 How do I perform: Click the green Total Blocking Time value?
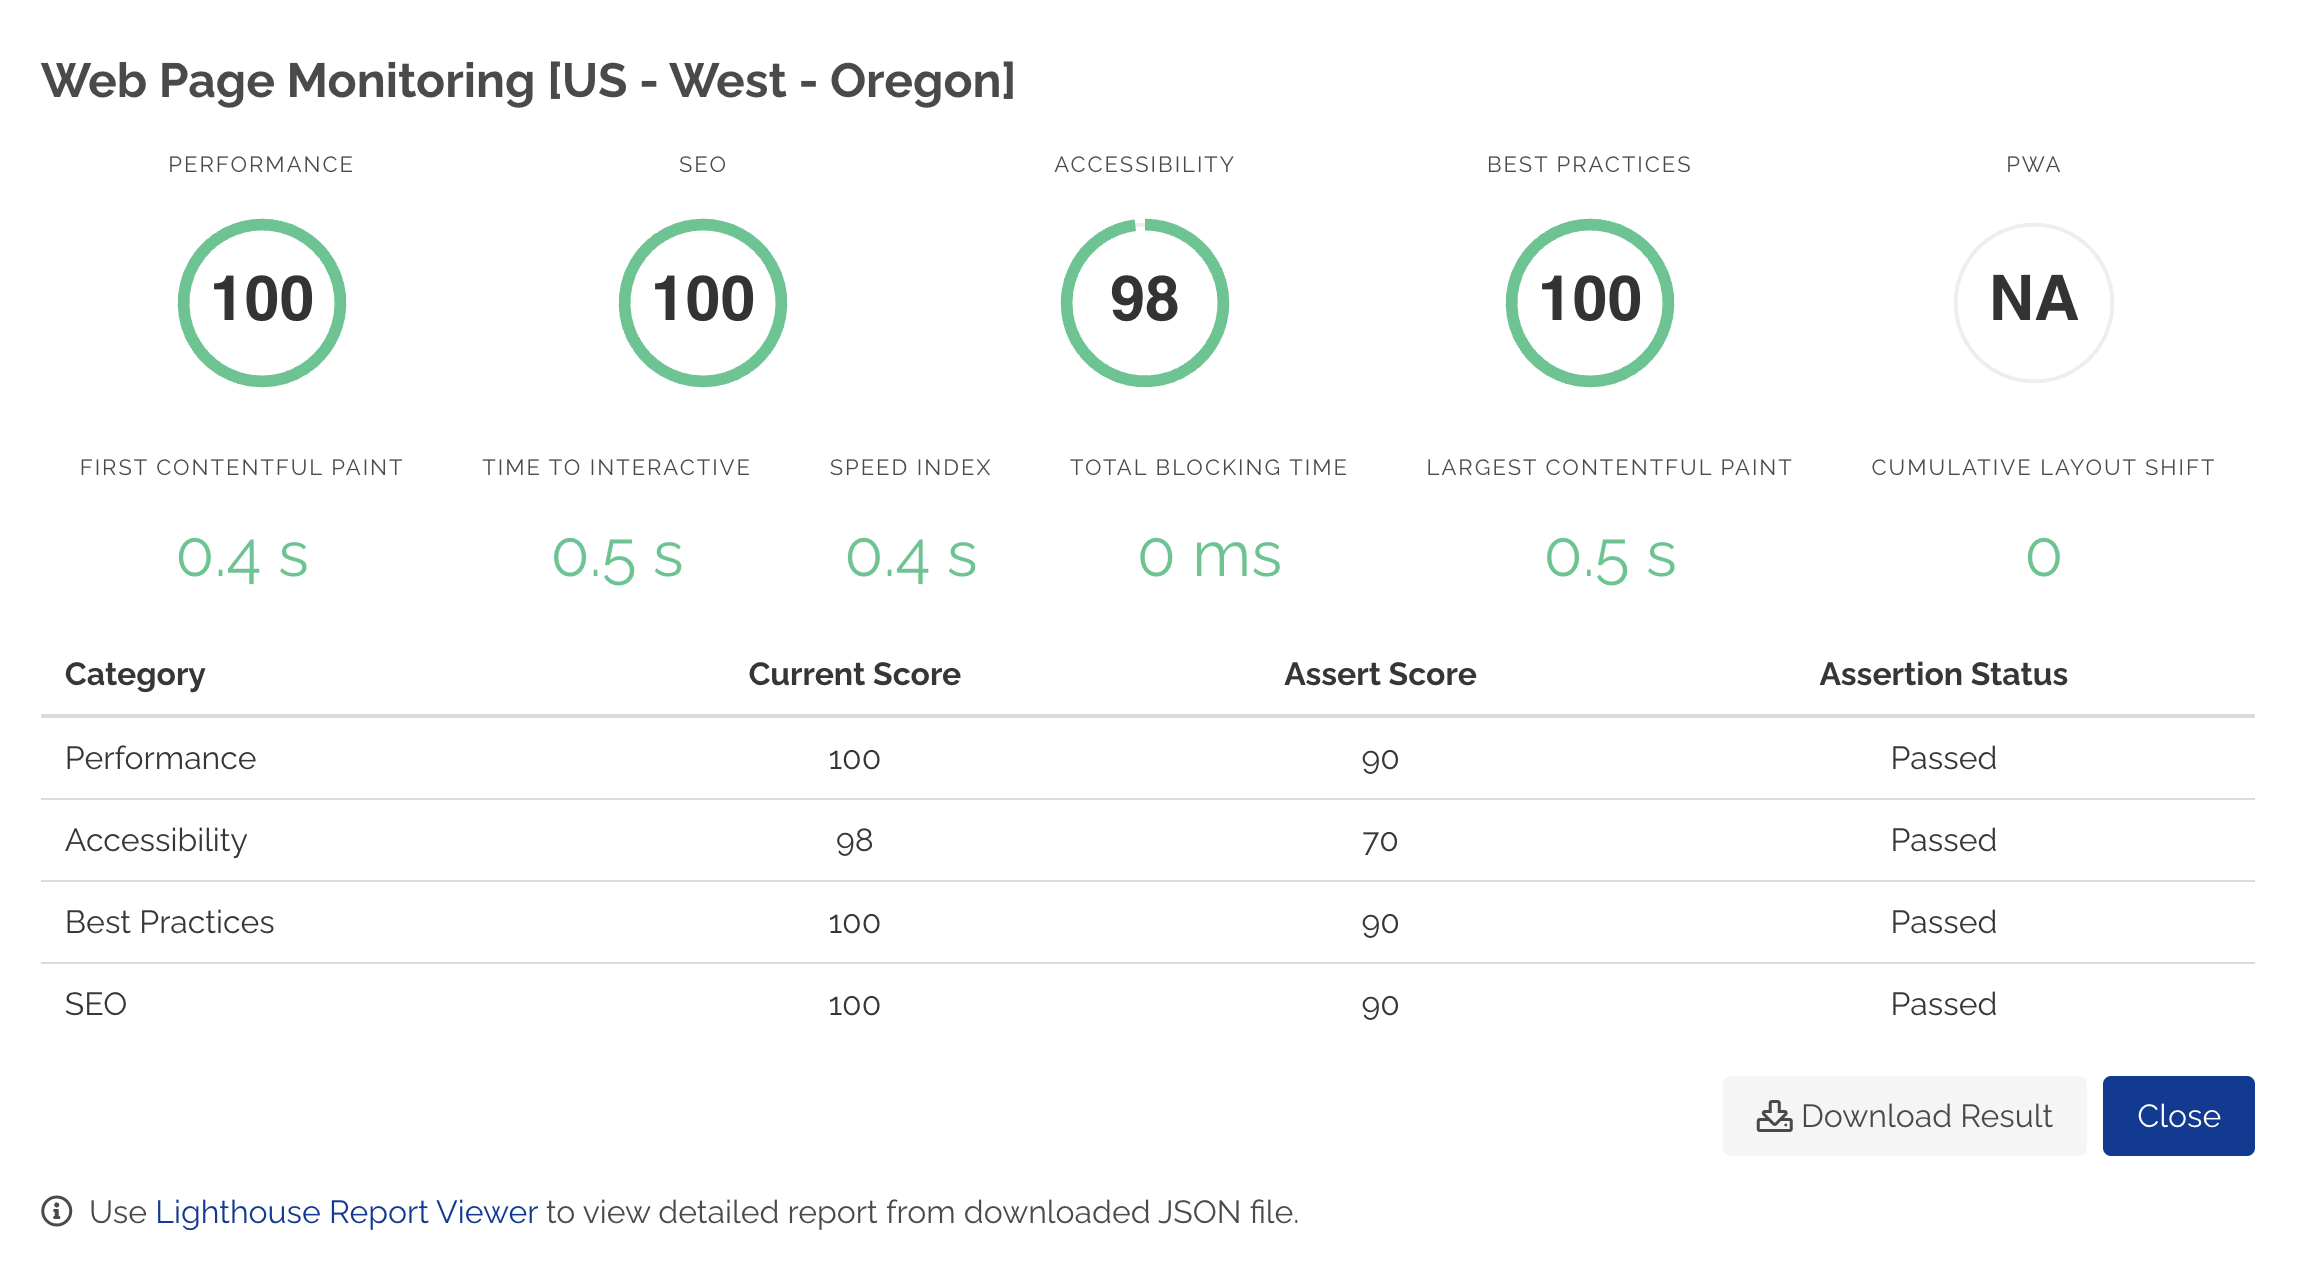point(1208,558)
